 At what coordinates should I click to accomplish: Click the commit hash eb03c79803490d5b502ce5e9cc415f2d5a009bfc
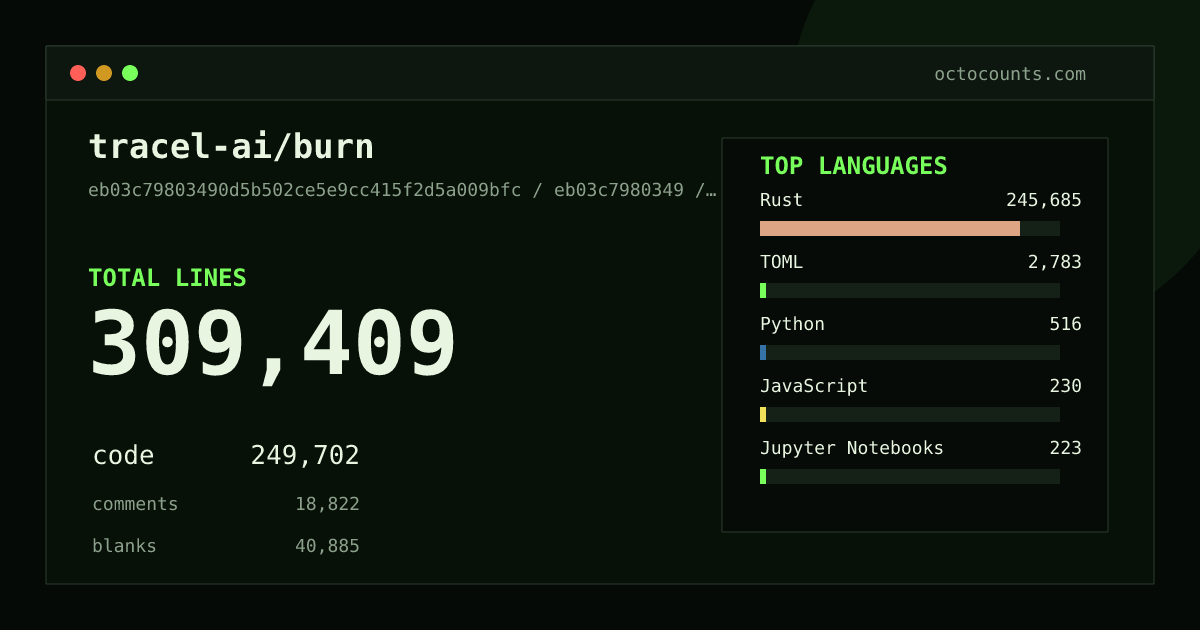coord(305,190)
